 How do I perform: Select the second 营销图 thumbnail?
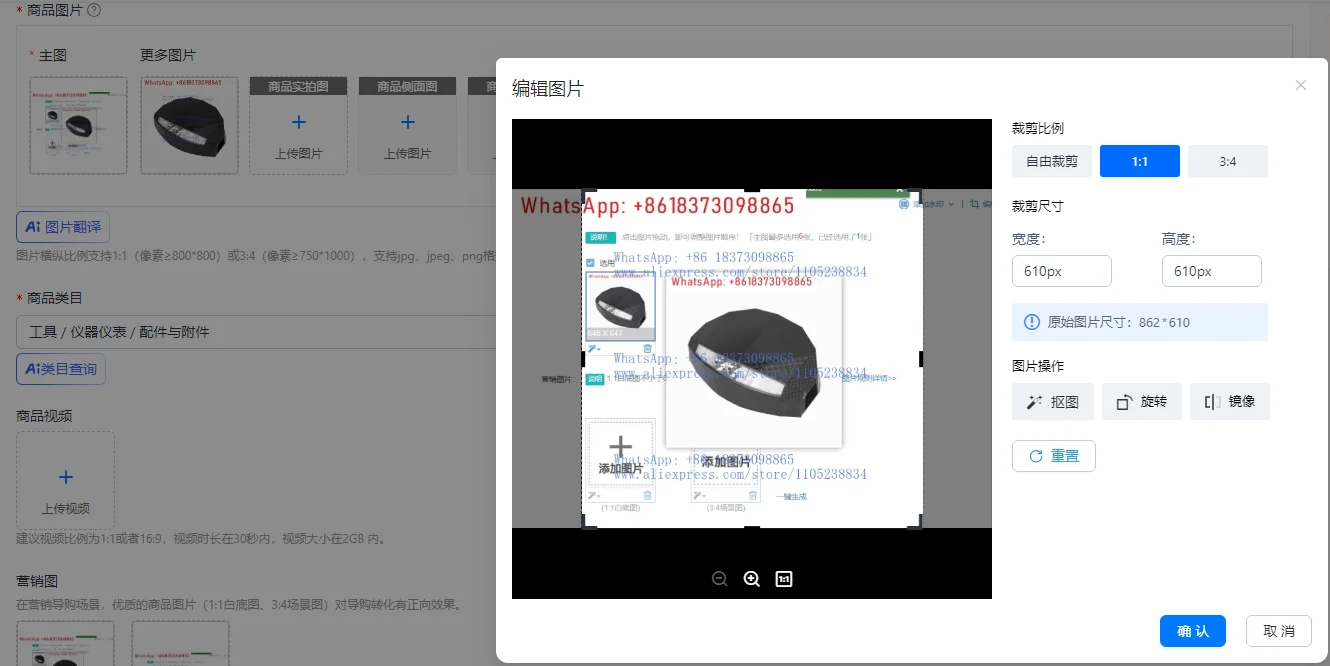coord(181,643)
